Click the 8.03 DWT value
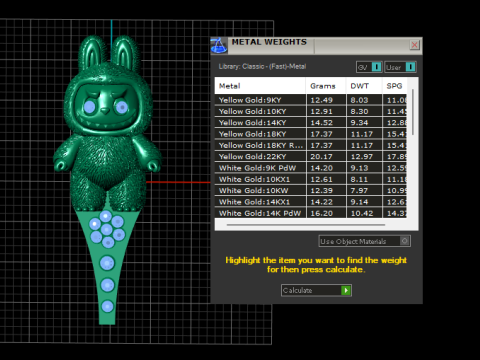This screenshot has width=480, height=360. 359,100
